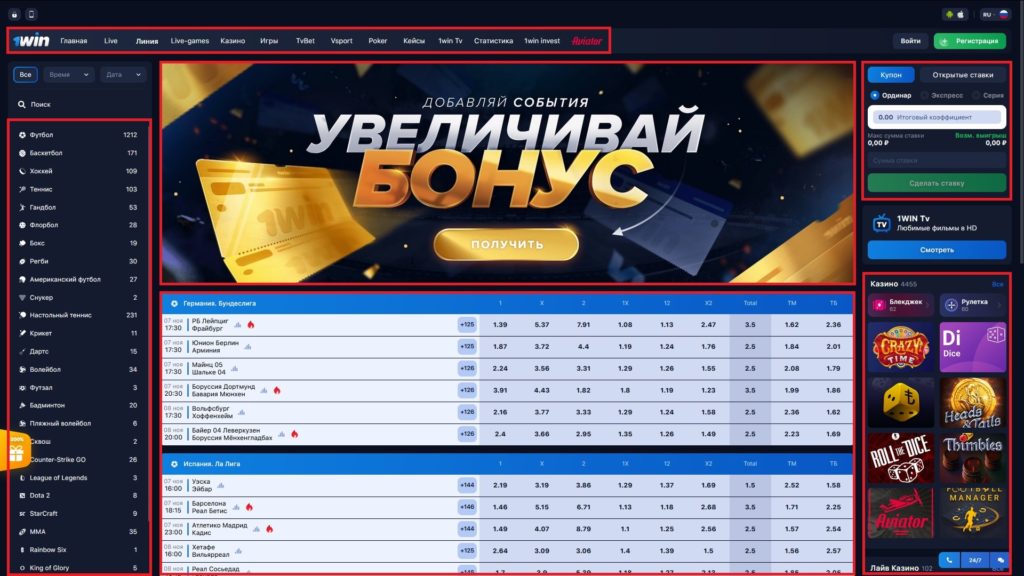The width and height of the screenshot is (1024, 576).
Task: Open the casino Все link
Action: 997,285
